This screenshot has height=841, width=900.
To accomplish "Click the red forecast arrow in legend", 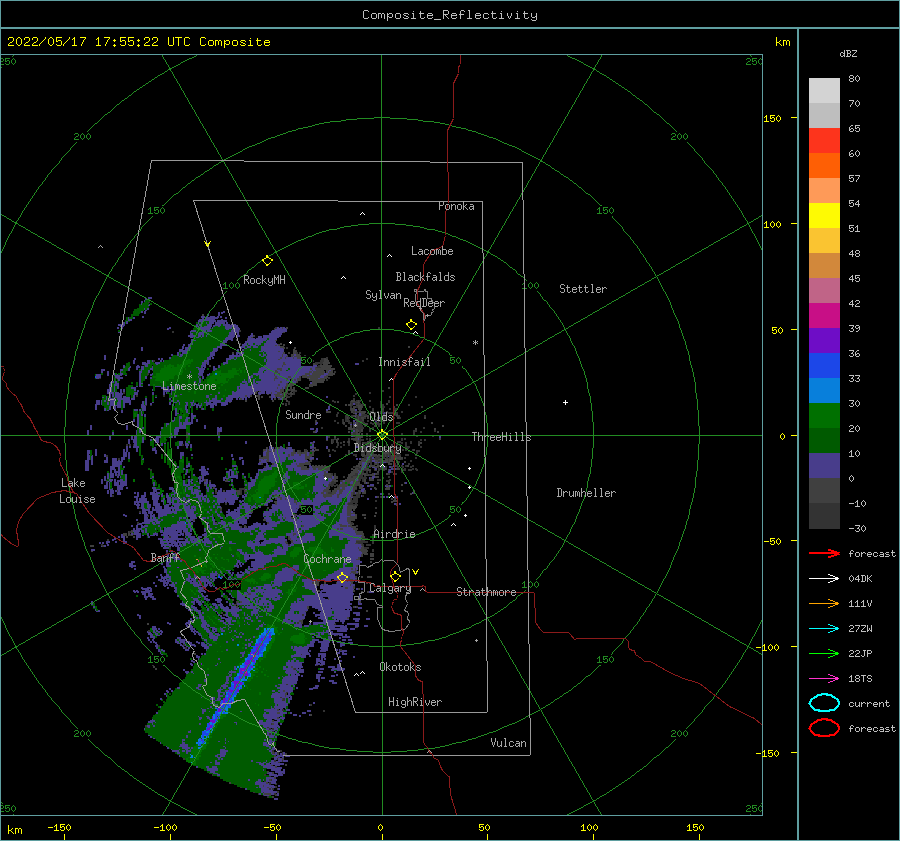I will coord(824,553).
